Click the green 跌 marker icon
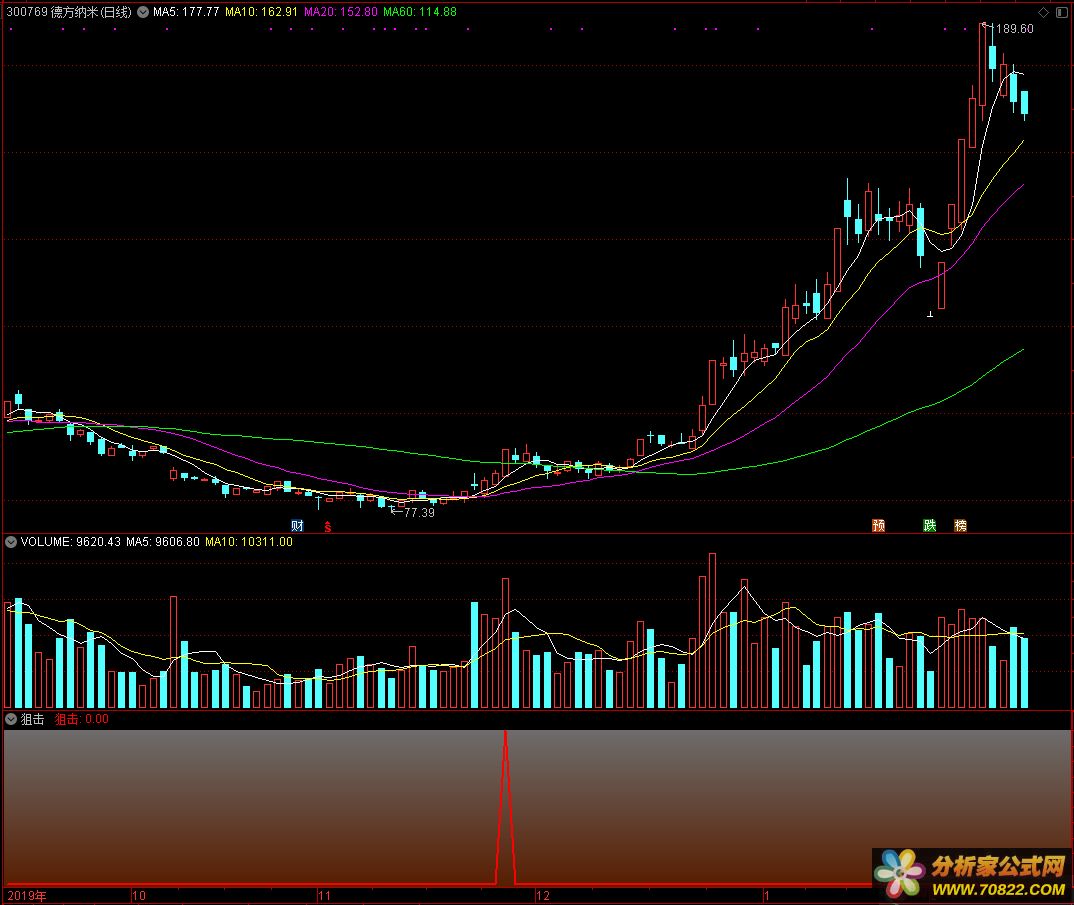 click(929, 525)
